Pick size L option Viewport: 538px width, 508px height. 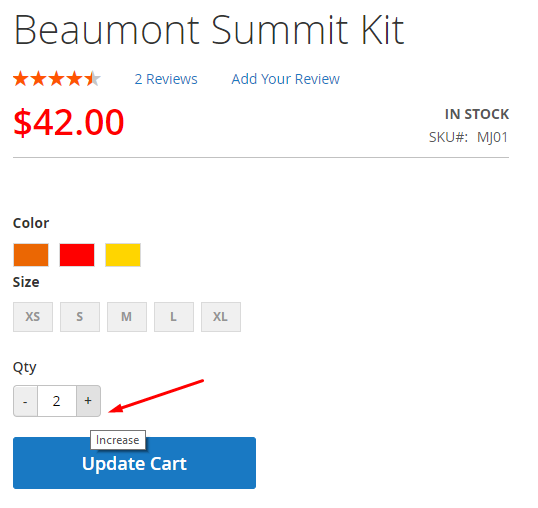click(174, 317)
